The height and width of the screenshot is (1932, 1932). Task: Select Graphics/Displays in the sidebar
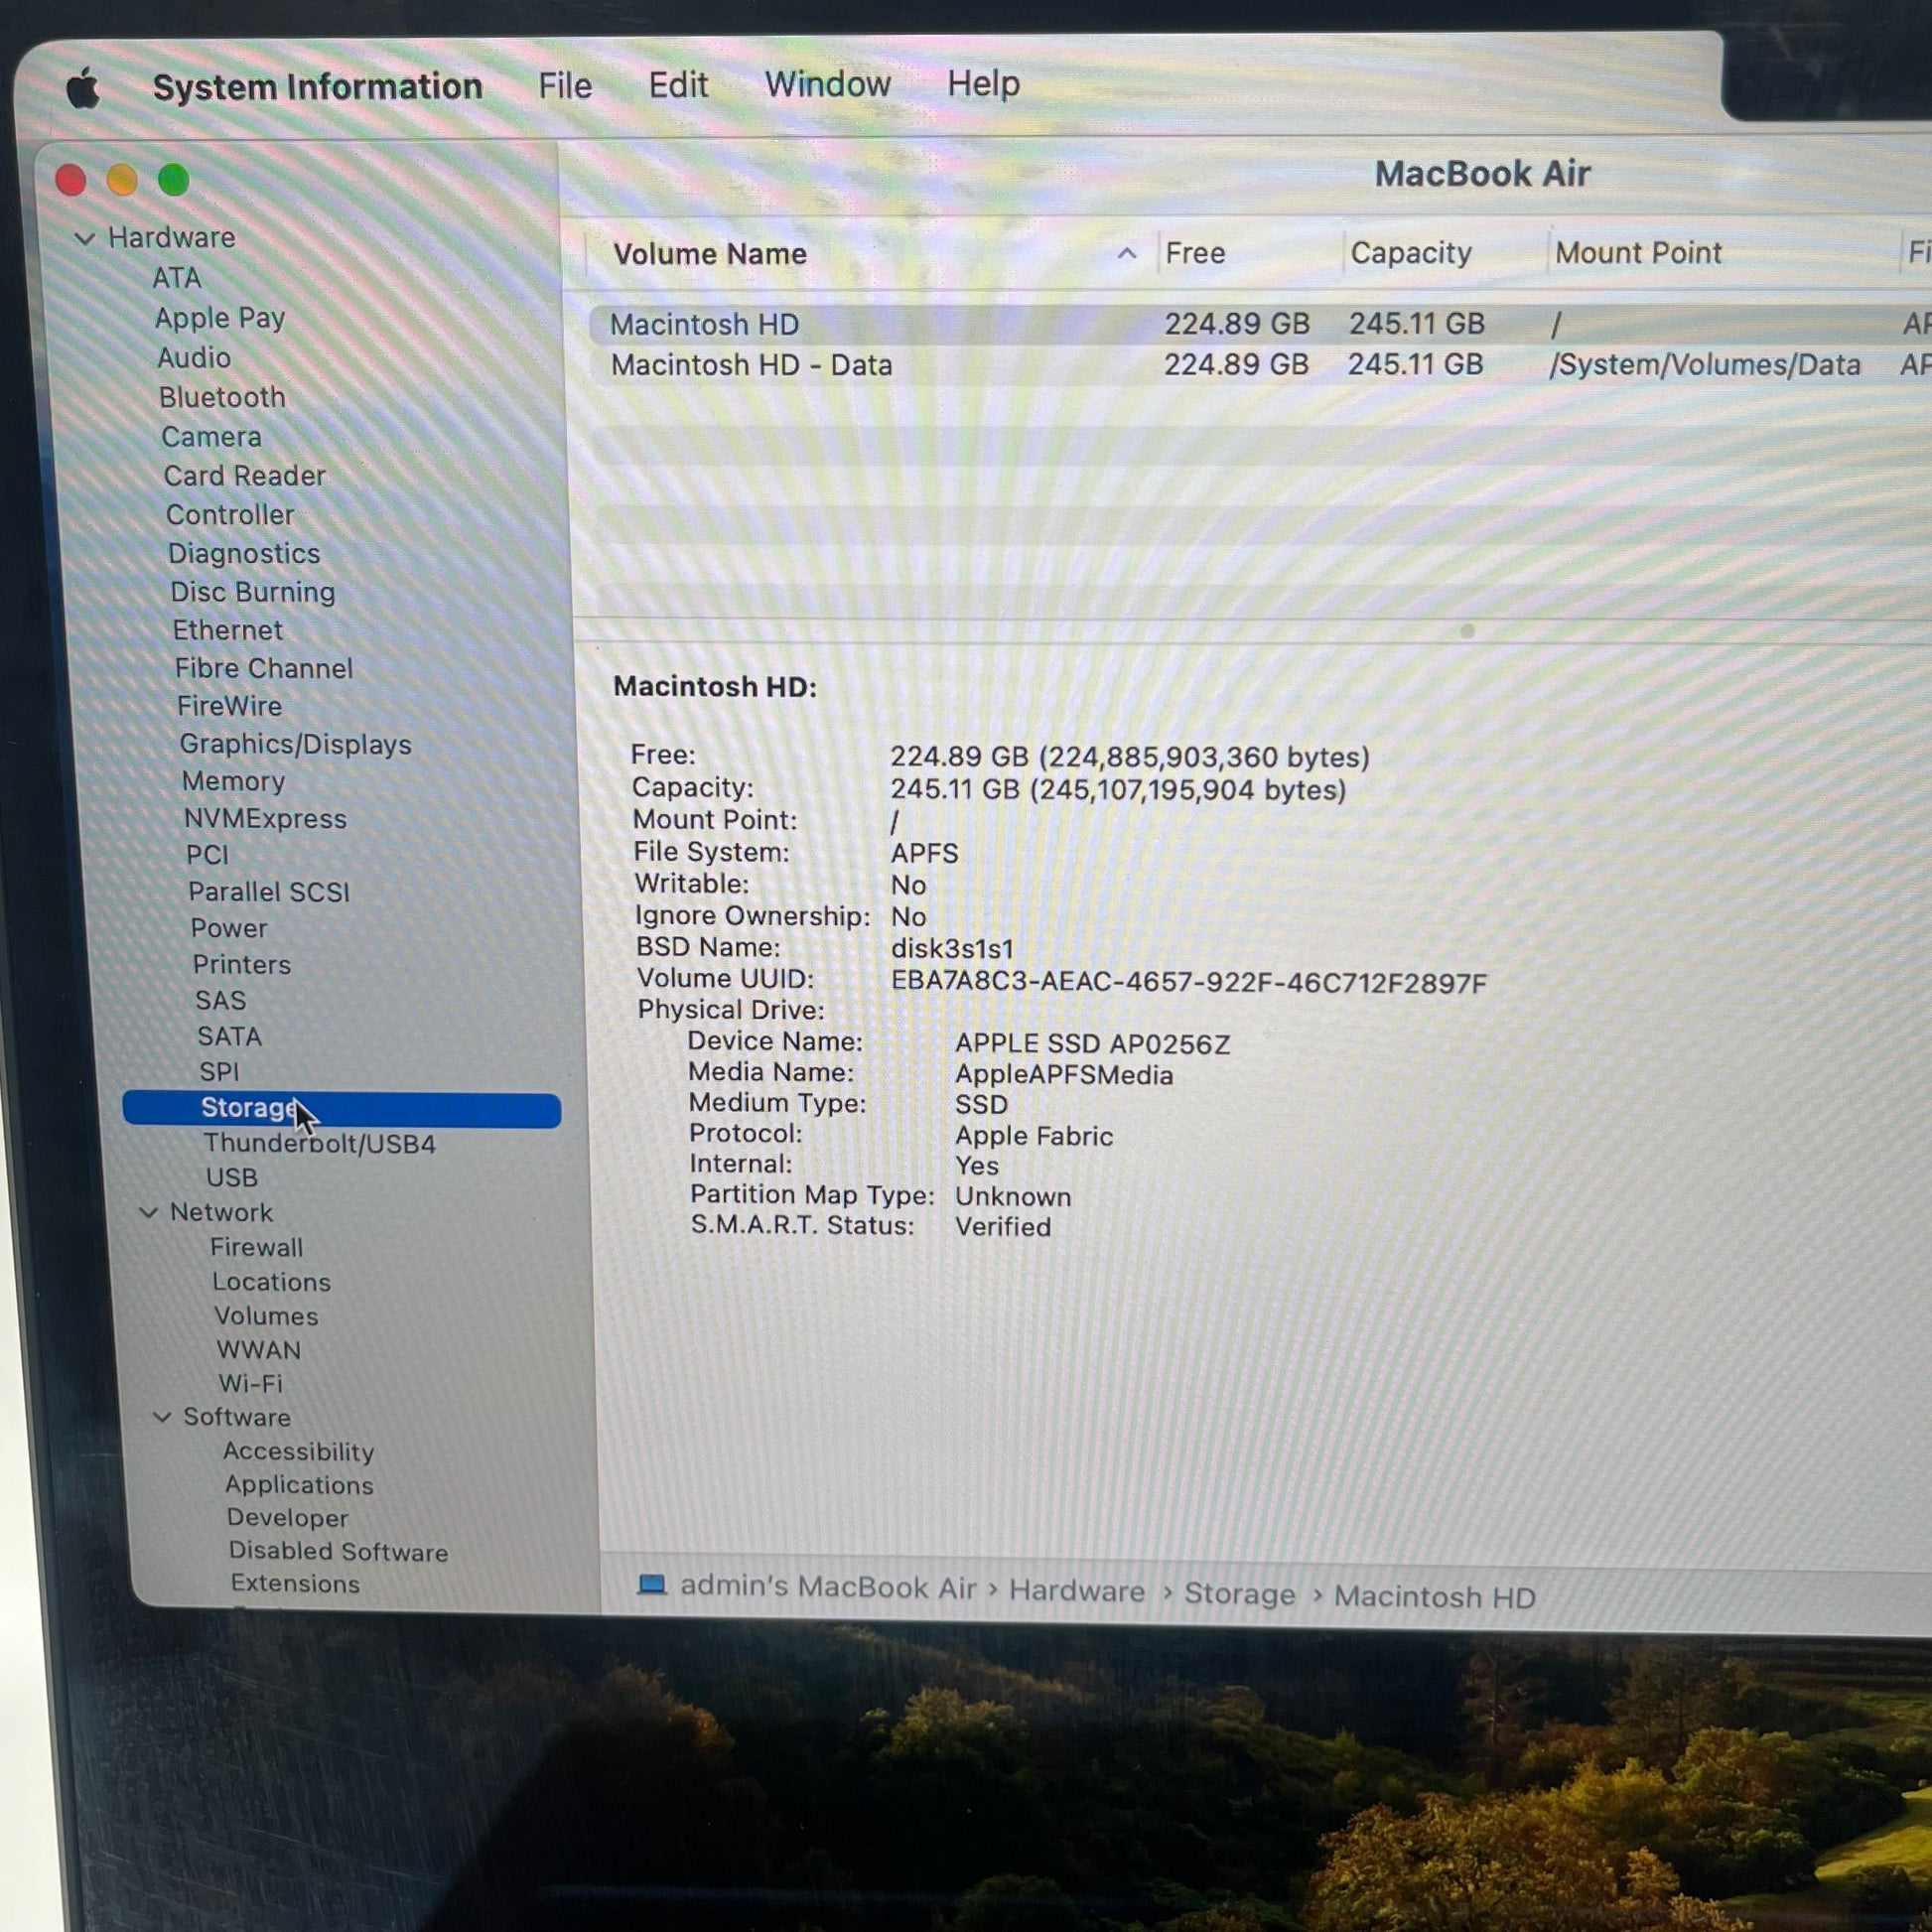295,744
